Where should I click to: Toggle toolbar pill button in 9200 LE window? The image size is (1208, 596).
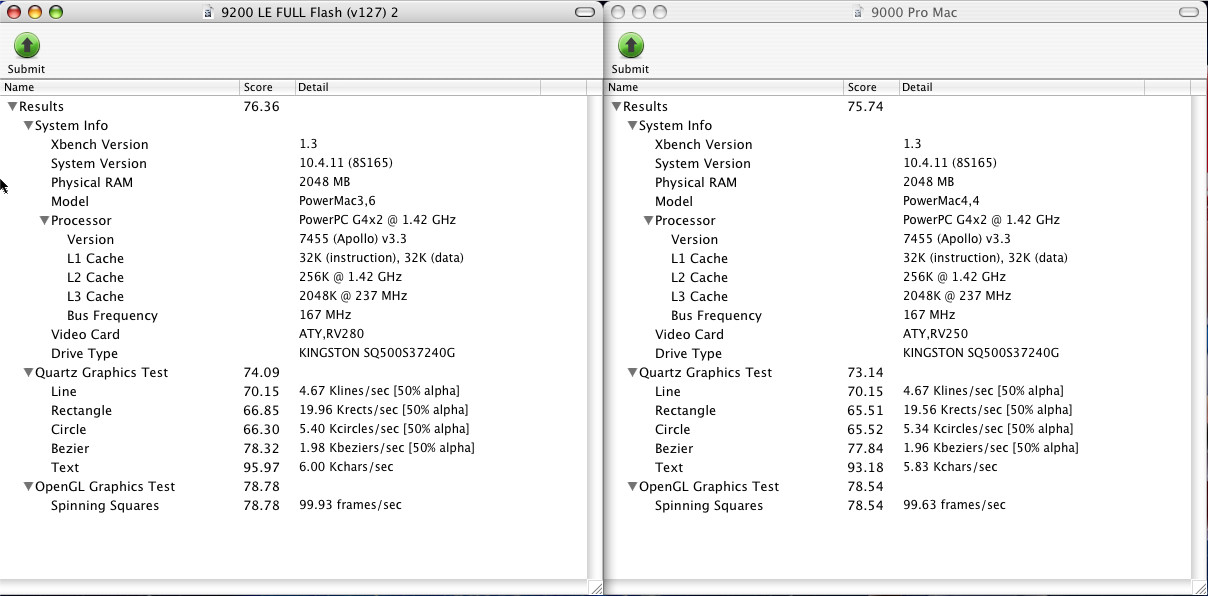(x=585, y=12)
